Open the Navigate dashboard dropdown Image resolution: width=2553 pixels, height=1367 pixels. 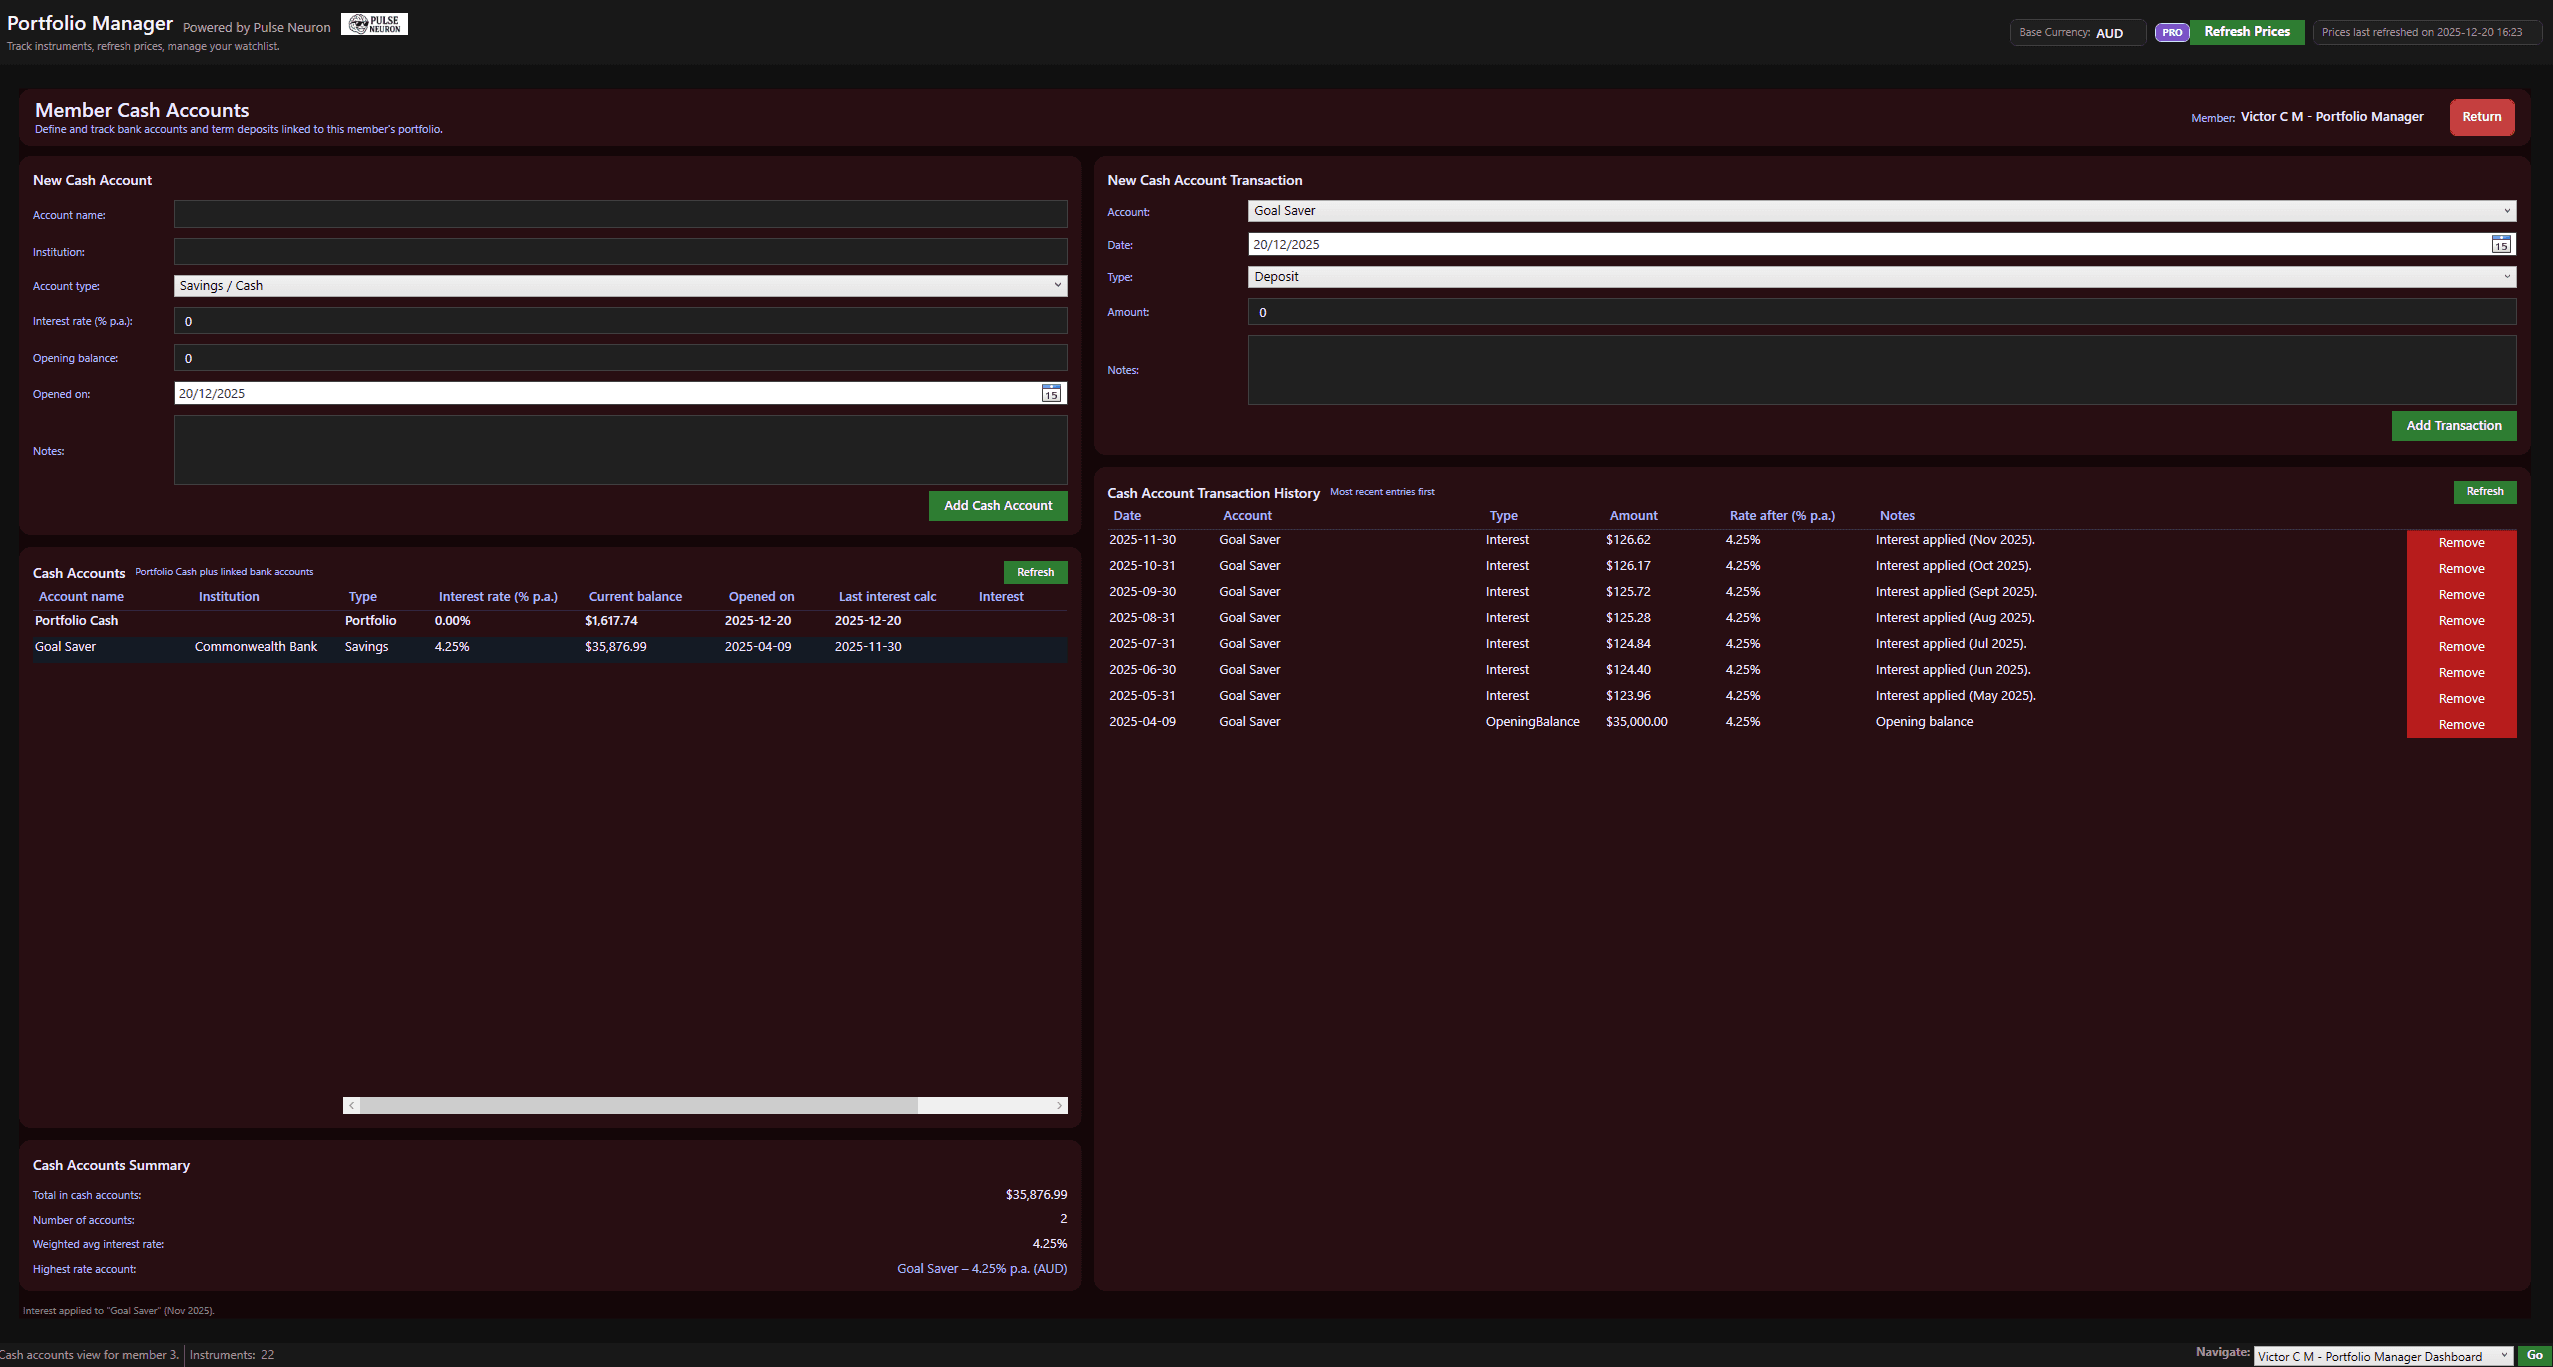click(x=2383, y=1356)
